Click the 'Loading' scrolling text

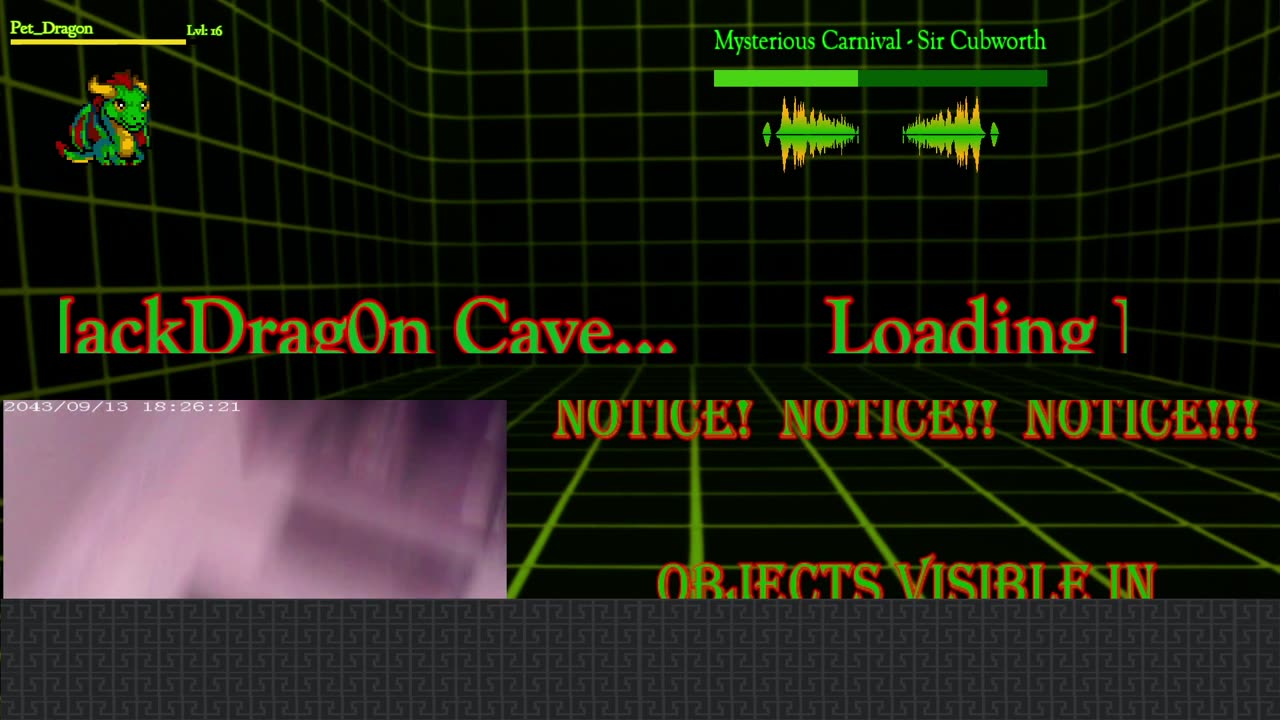[x=960, y=326]
